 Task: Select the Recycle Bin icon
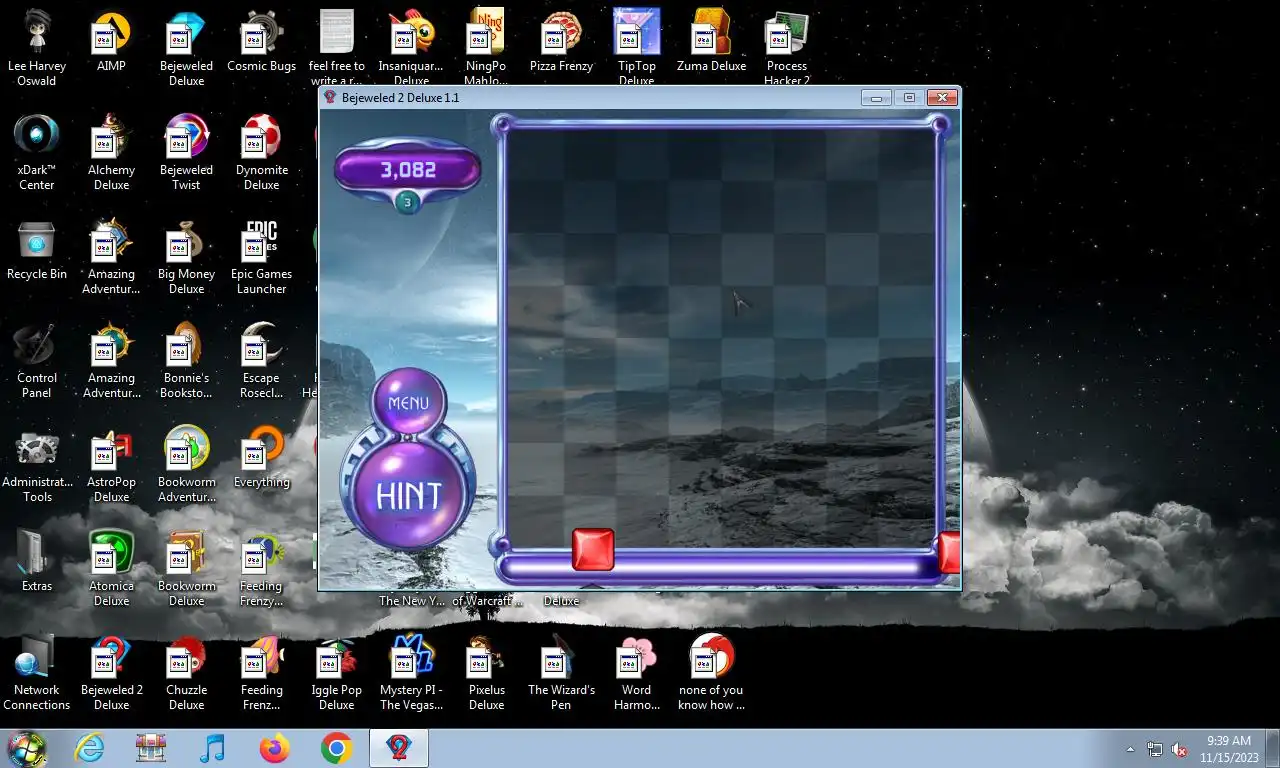point(37,249)
